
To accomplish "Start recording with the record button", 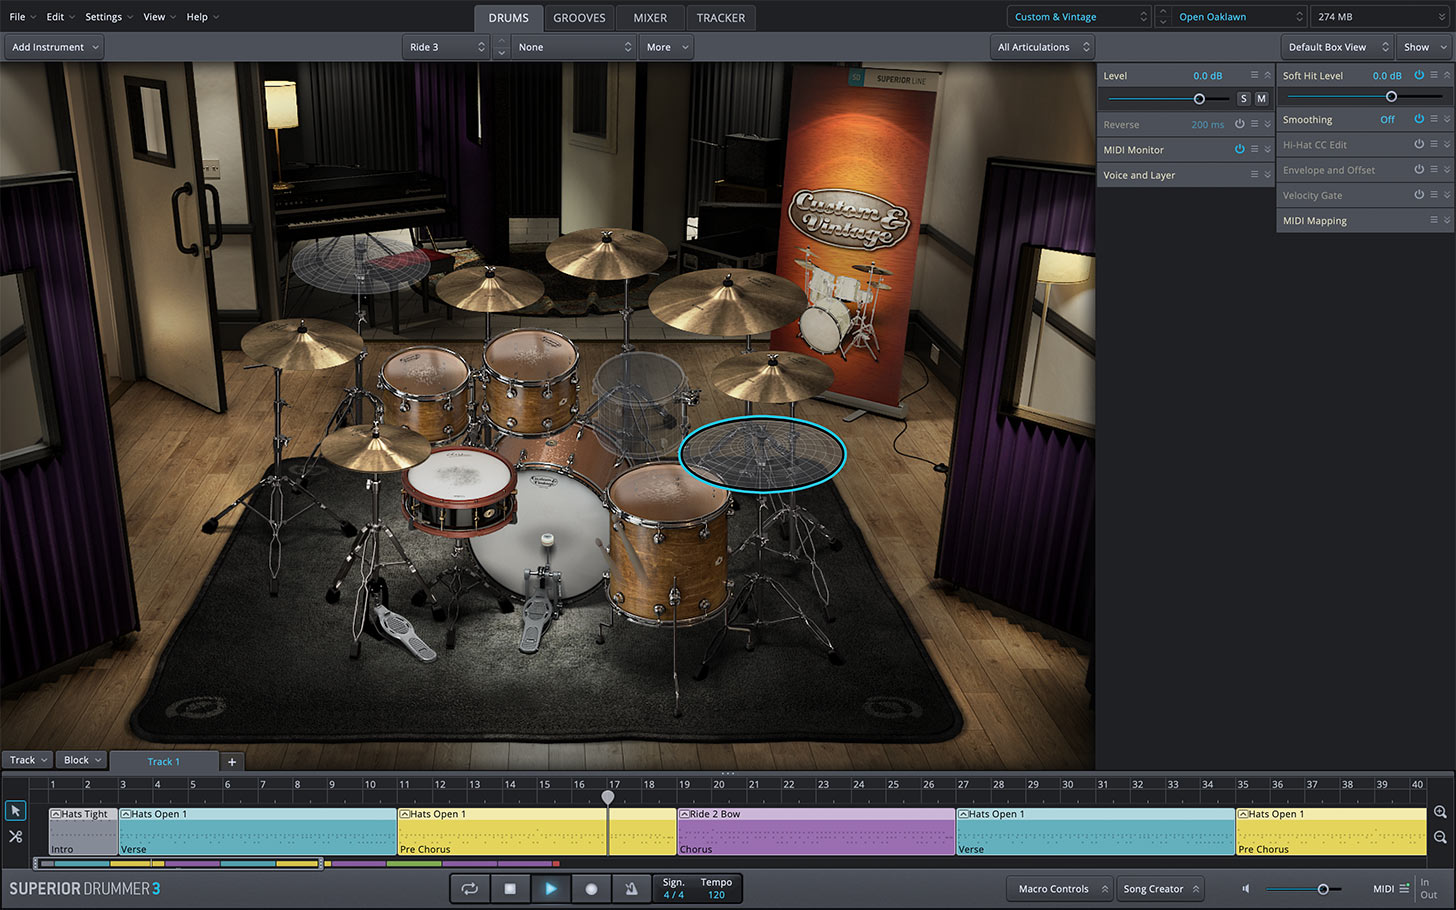I will [591, 888].
